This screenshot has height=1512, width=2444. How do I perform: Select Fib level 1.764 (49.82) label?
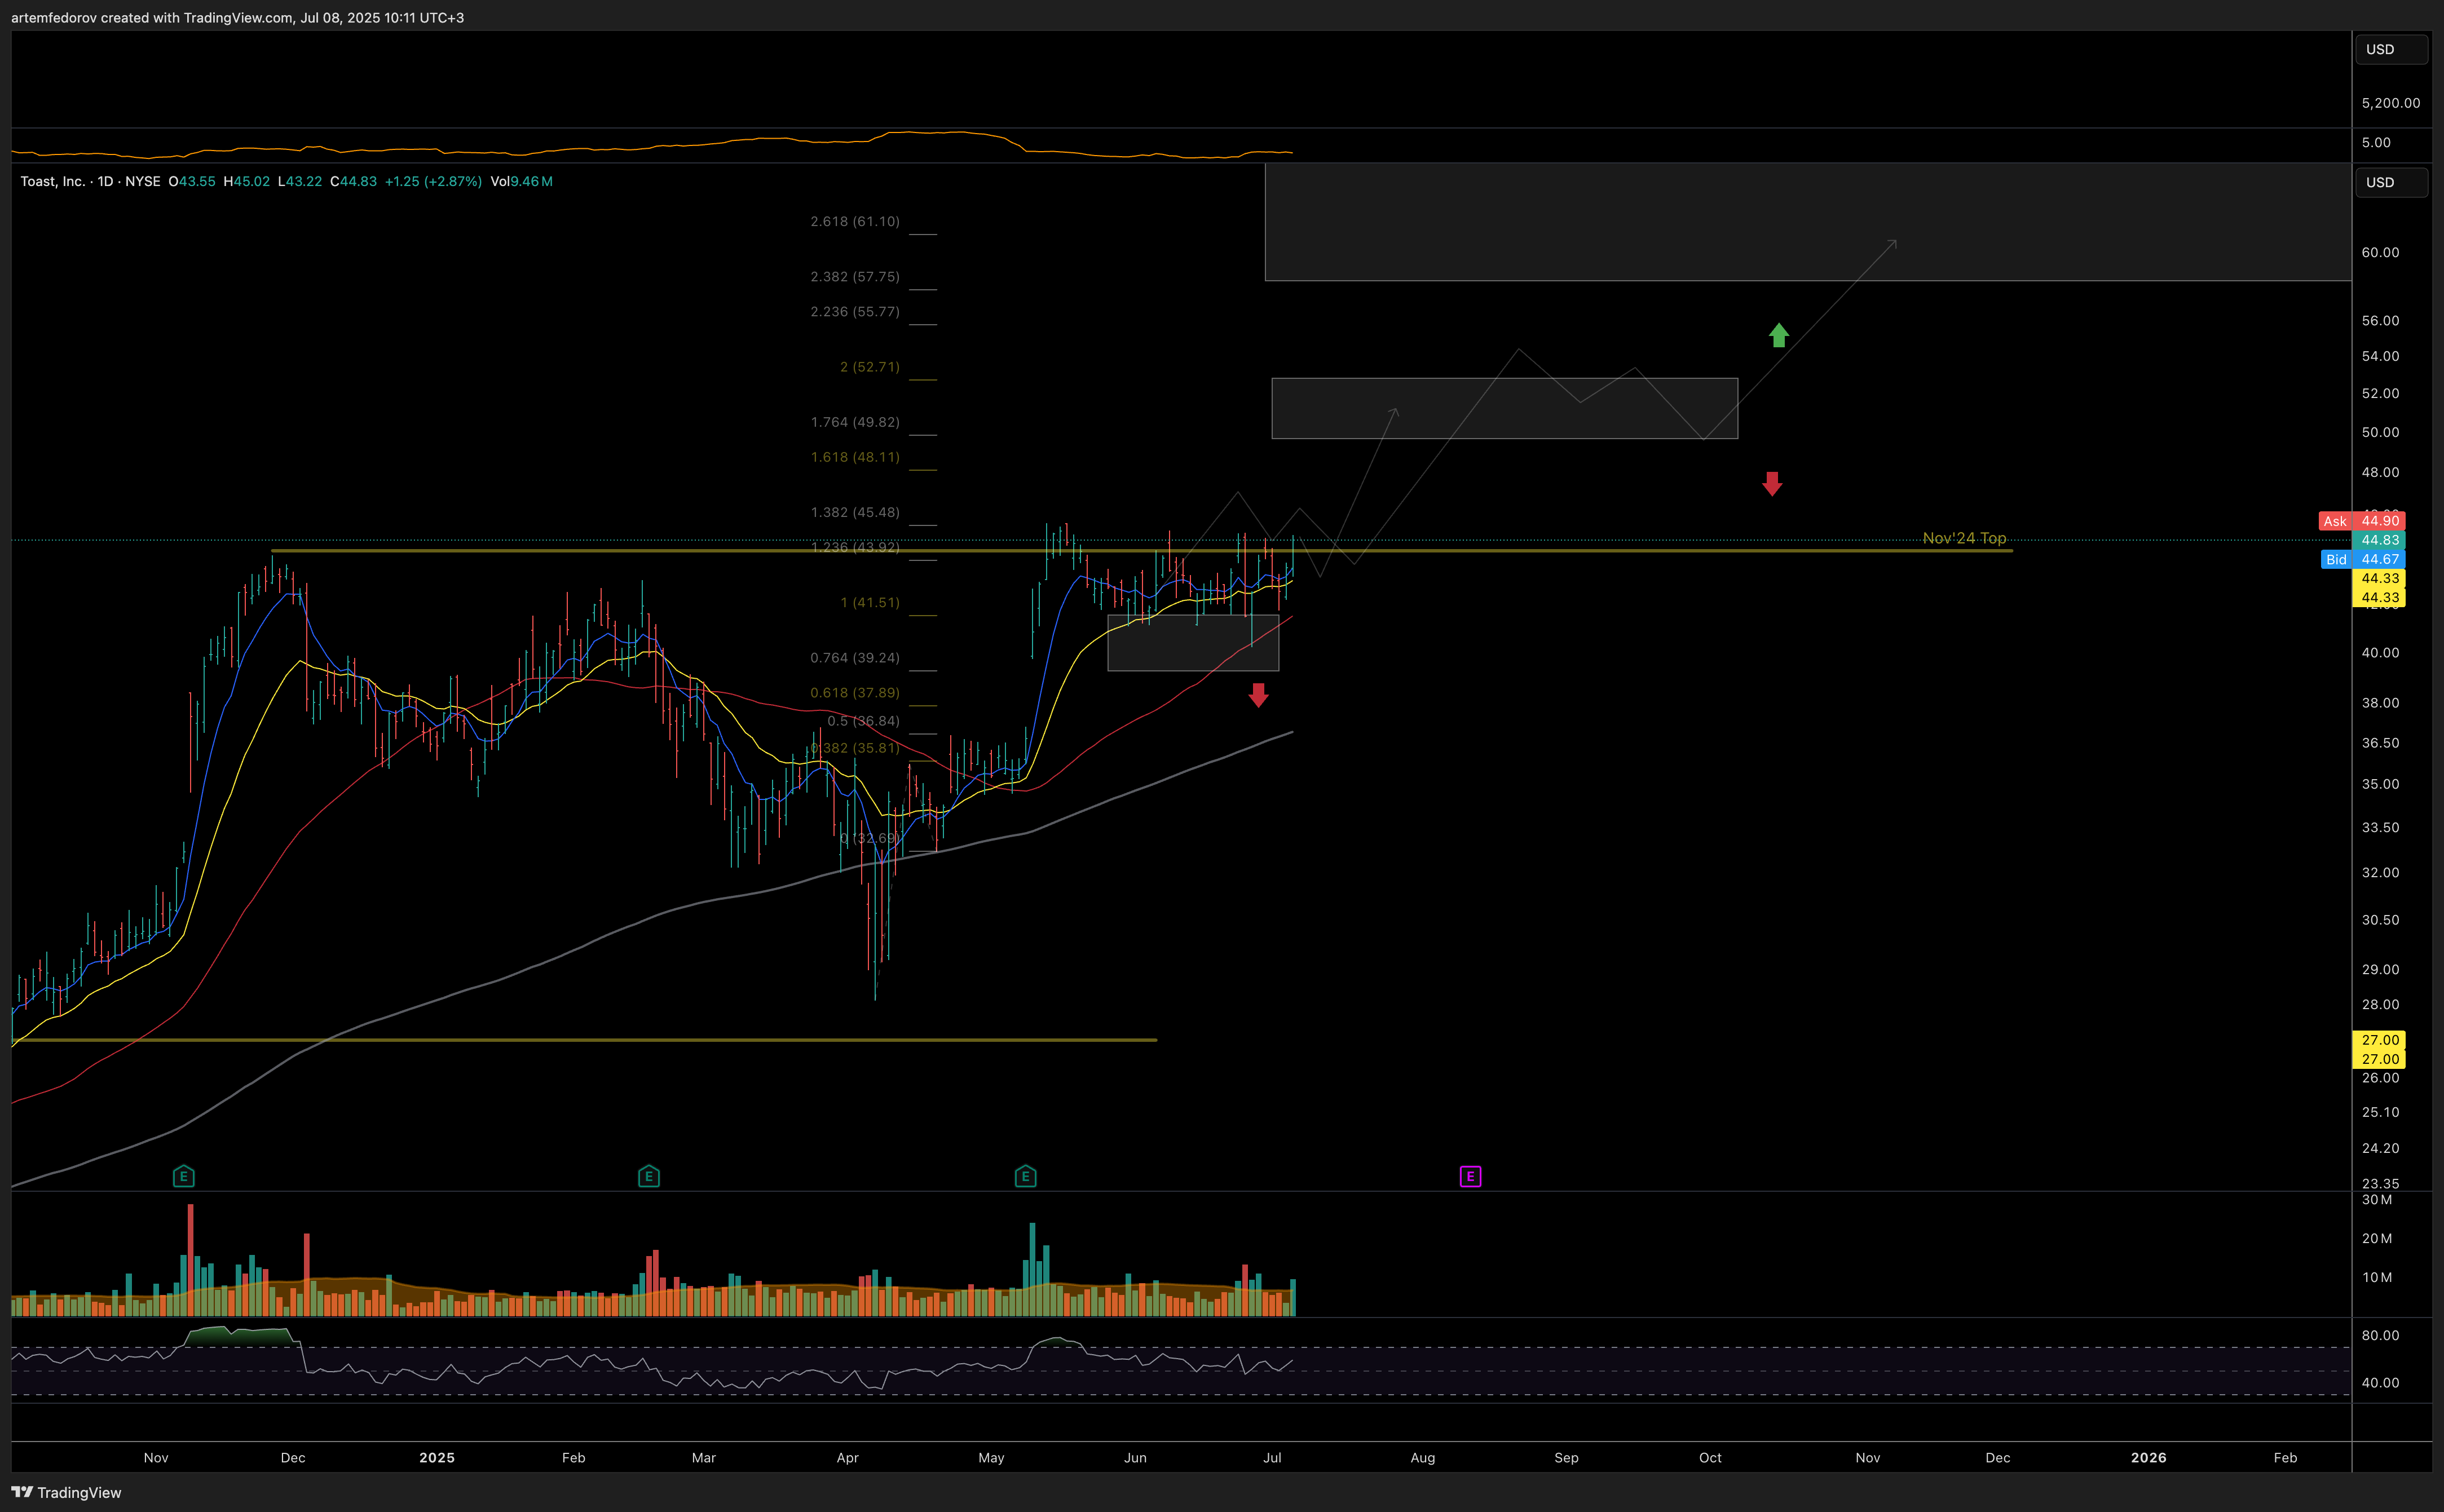click(x=855, y=422)
